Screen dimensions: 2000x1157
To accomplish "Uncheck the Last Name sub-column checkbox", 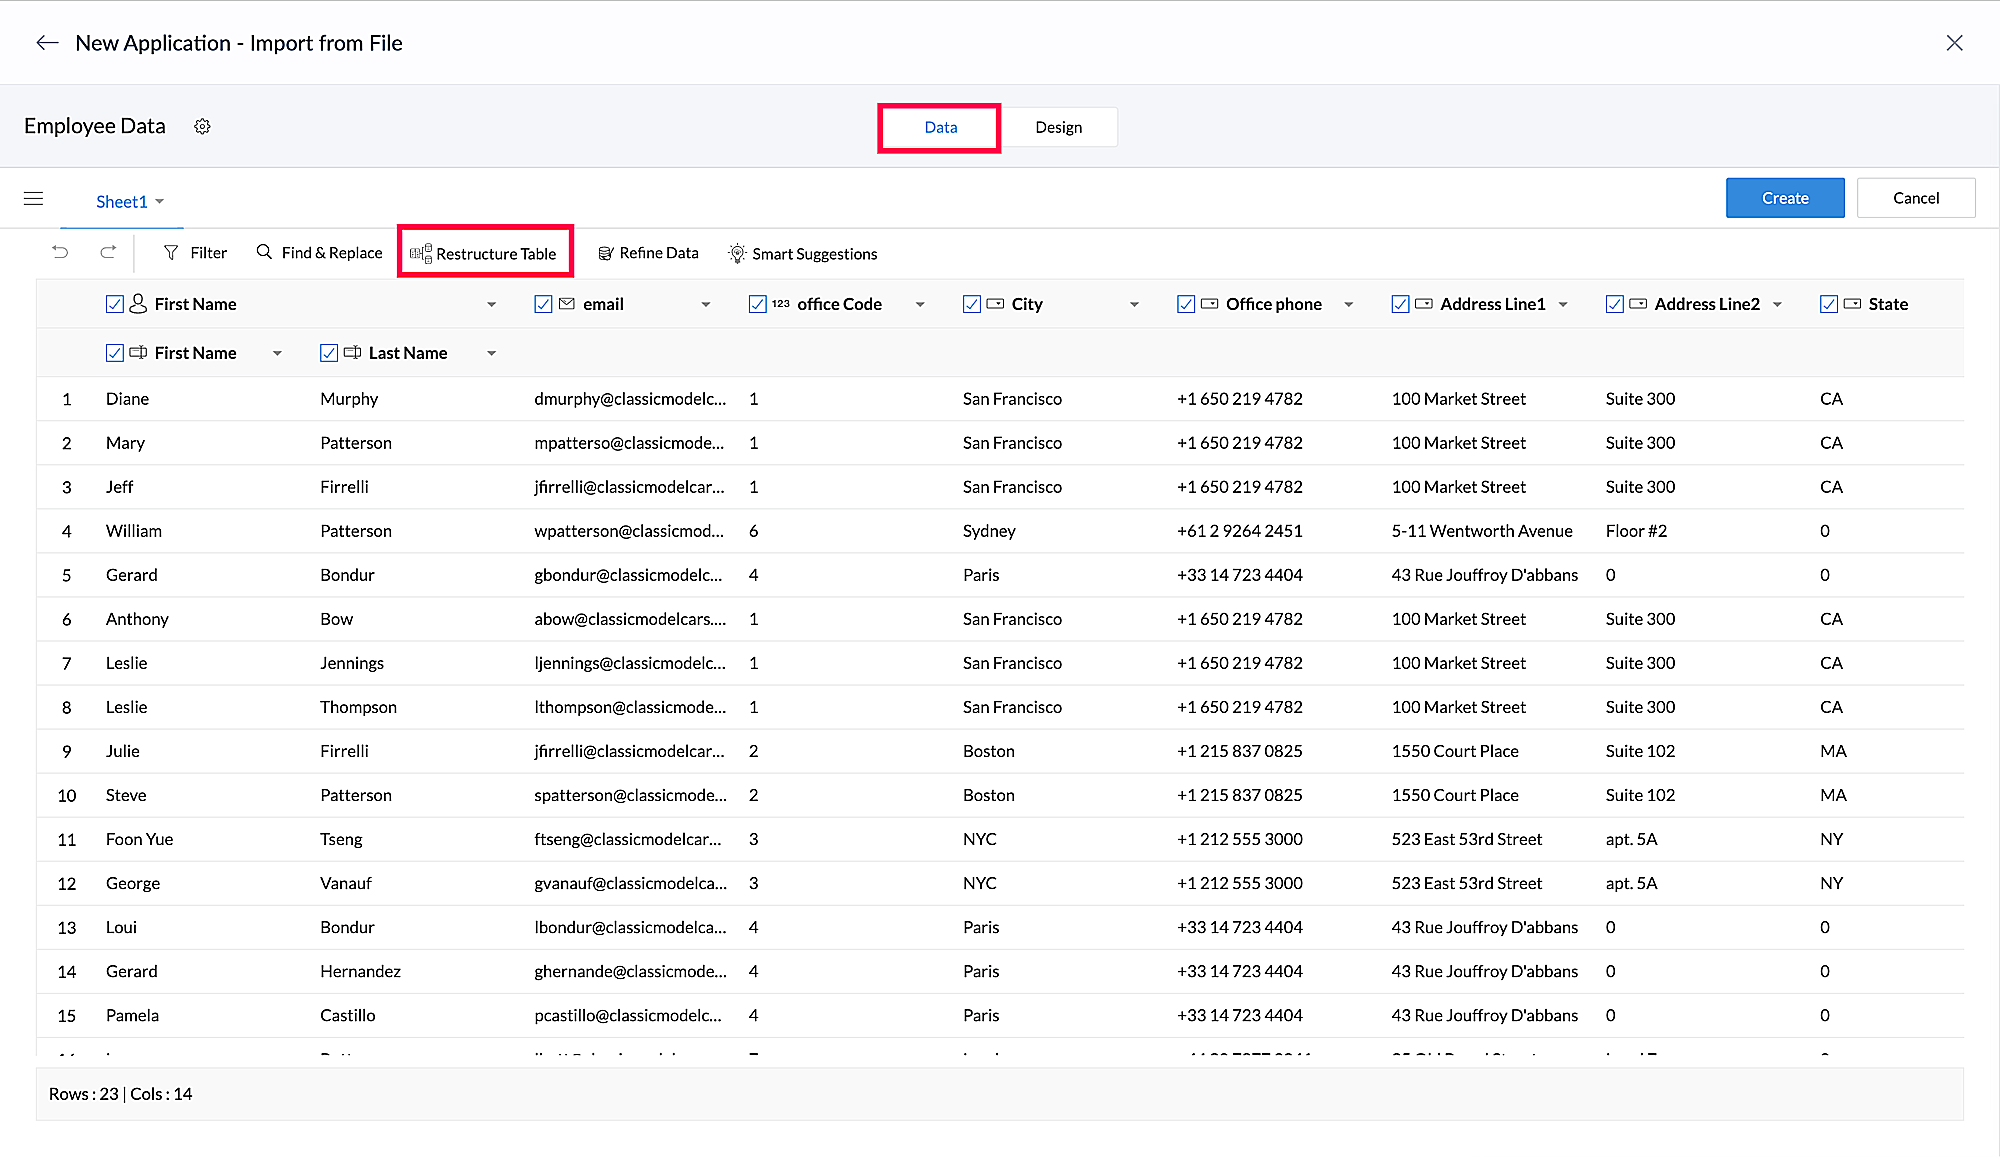I will [329, 353].
